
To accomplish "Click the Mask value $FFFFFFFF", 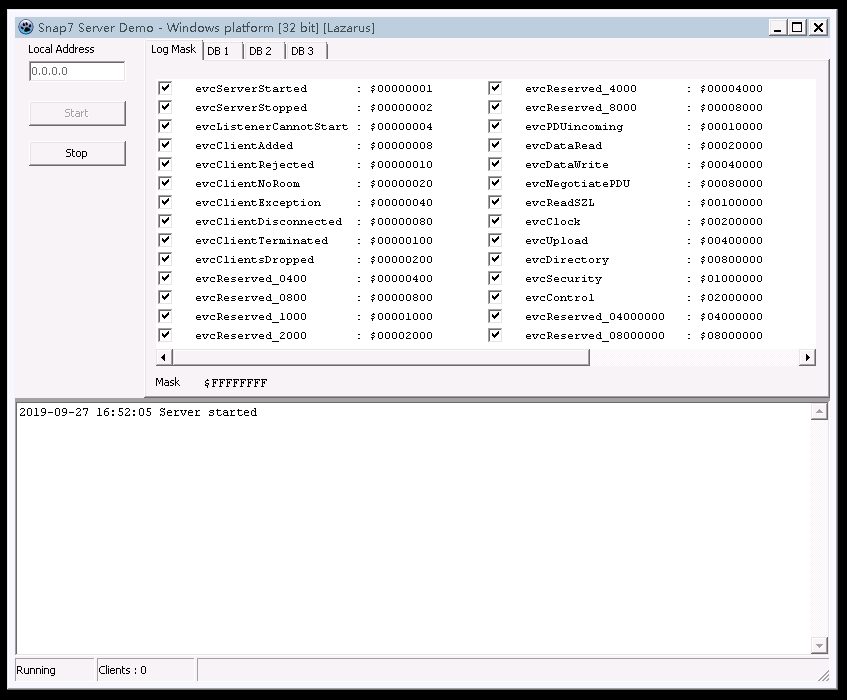I will point(236,383).
